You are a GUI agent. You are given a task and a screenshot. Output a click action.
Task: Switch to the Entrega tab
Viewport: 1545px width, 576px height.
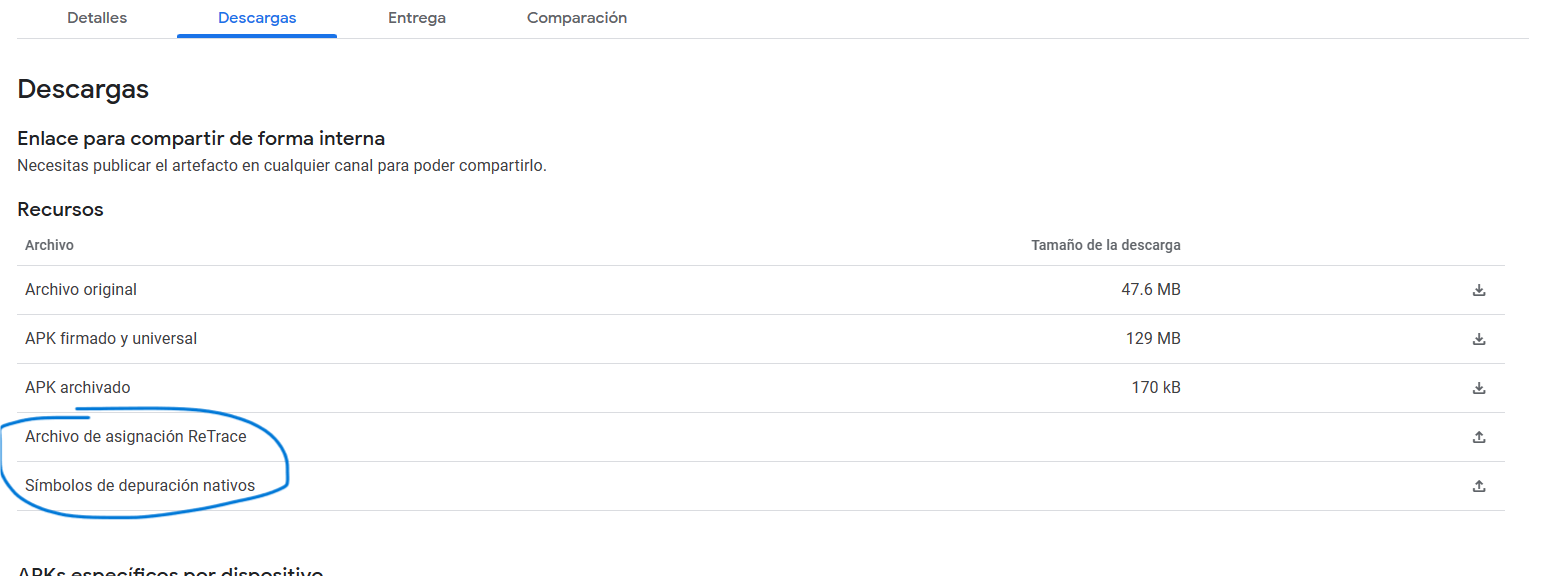(417, 18)
